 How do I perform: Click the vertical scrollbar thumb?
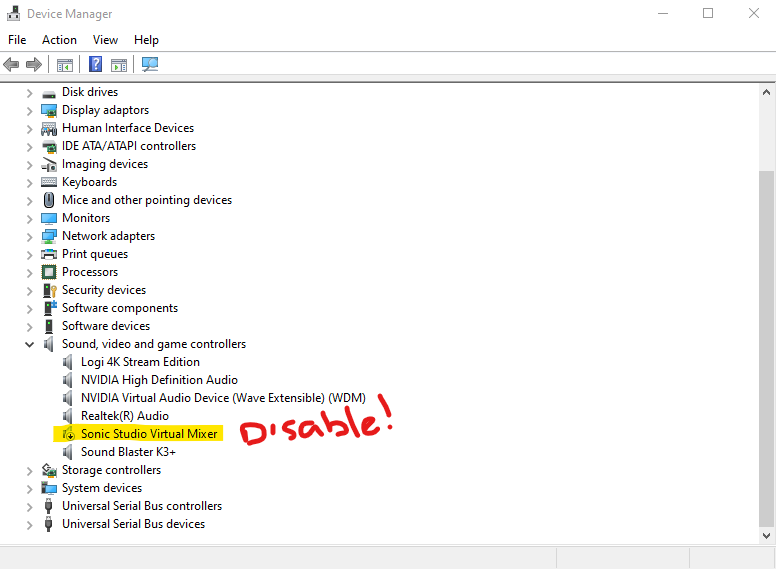(766, 349)
